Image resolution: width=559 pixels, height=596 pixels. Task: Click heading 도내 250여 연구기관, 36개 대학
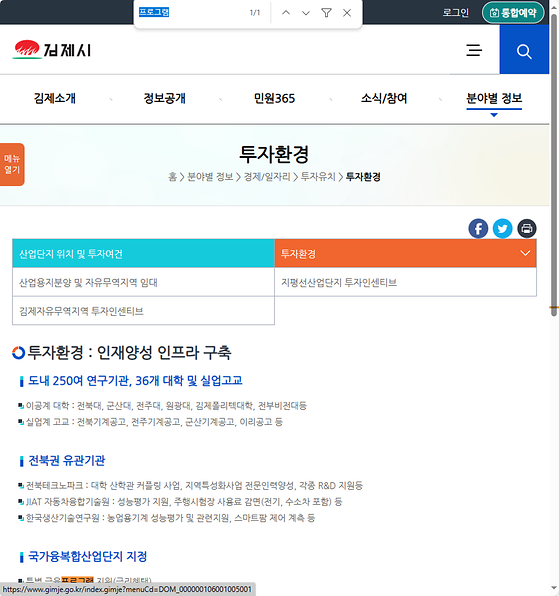coord(135,380)
